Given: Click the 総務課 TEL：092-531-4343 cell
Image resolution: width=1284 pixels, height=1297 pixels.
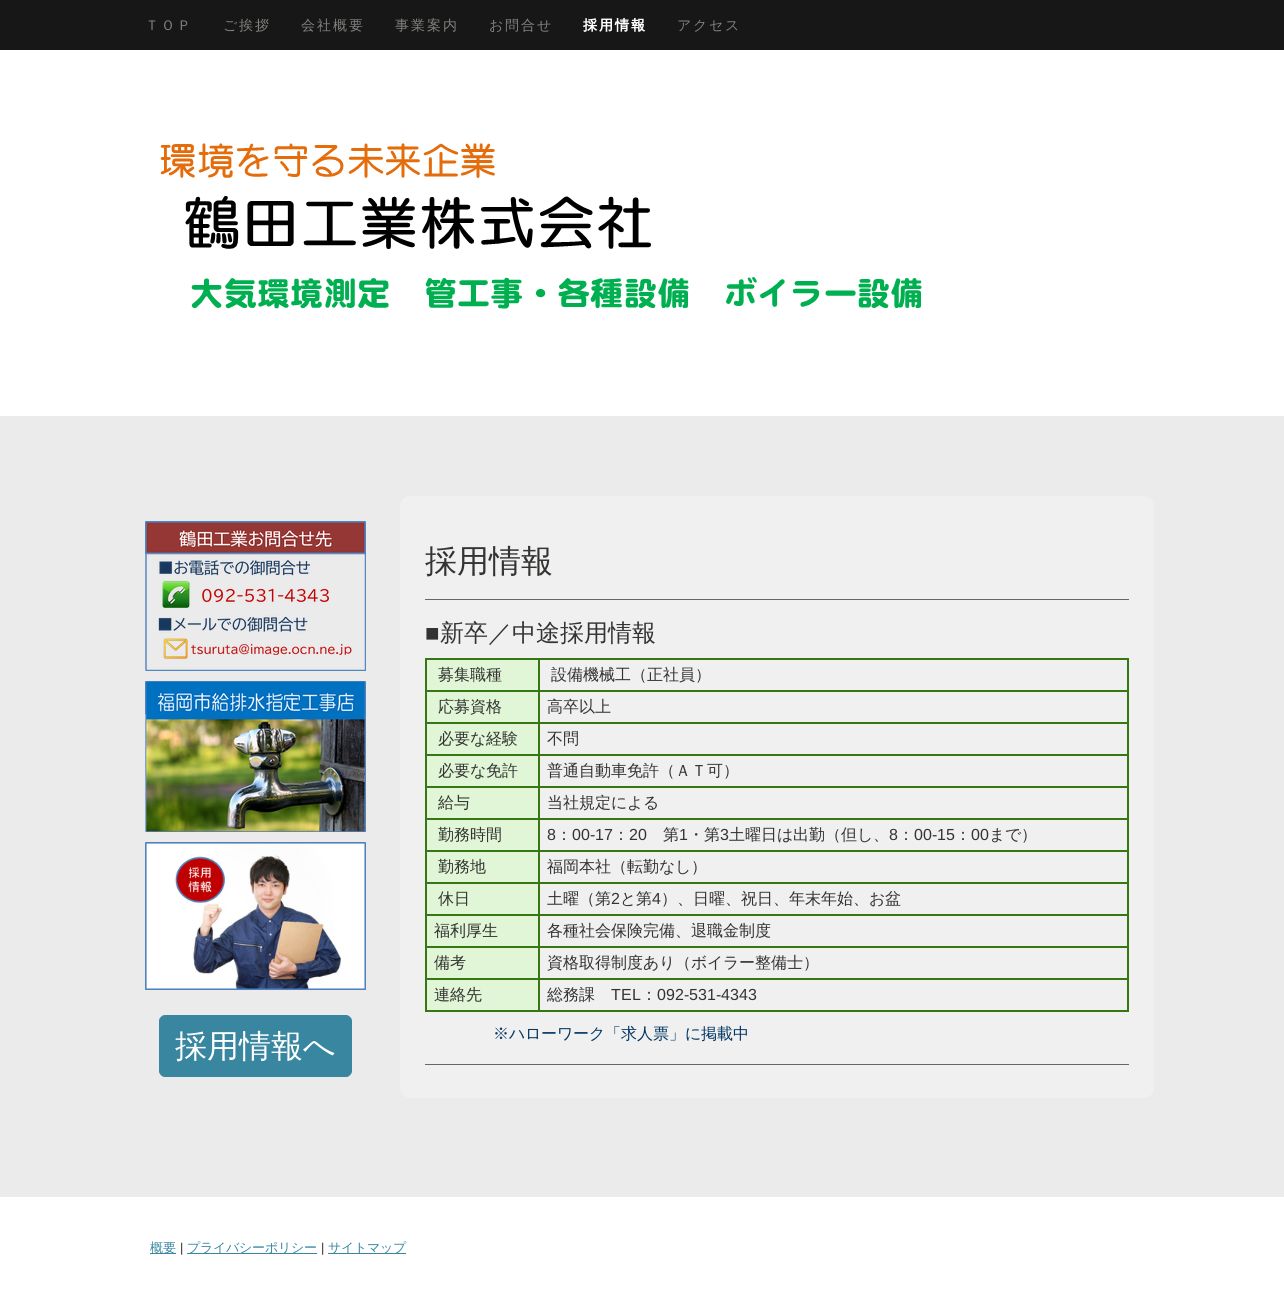Looking at the screenshot, I should coord(833,995).
